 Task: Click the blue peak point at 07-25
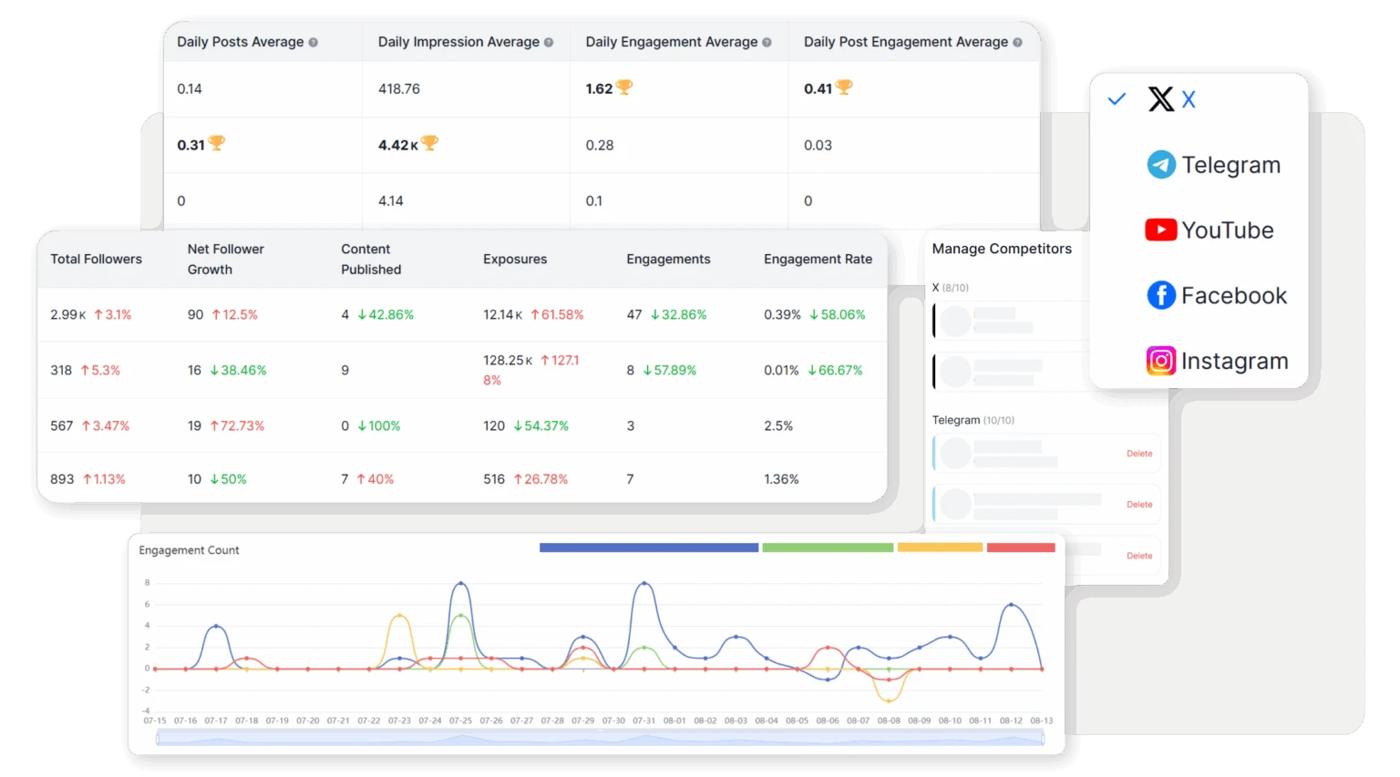tap(460, 583)
